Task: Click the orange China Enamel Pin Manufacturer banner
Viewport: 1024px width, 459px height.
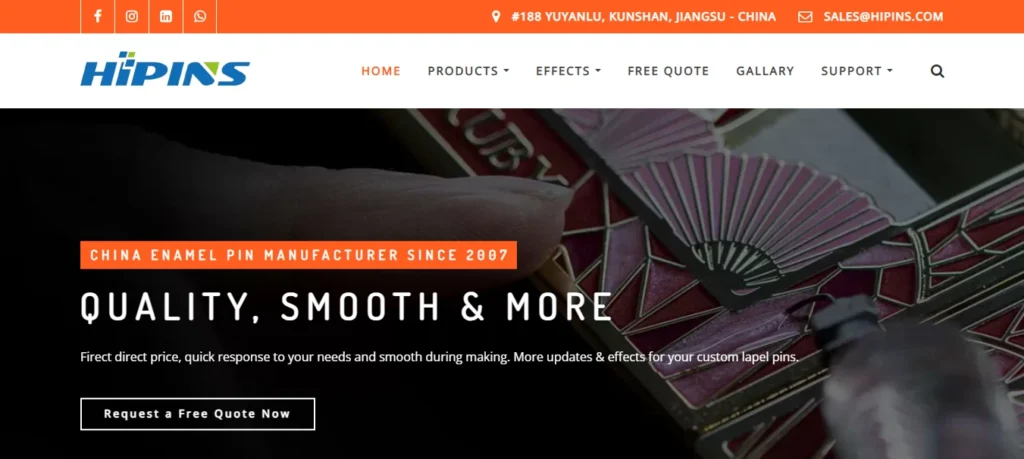Action: (298, 255)
